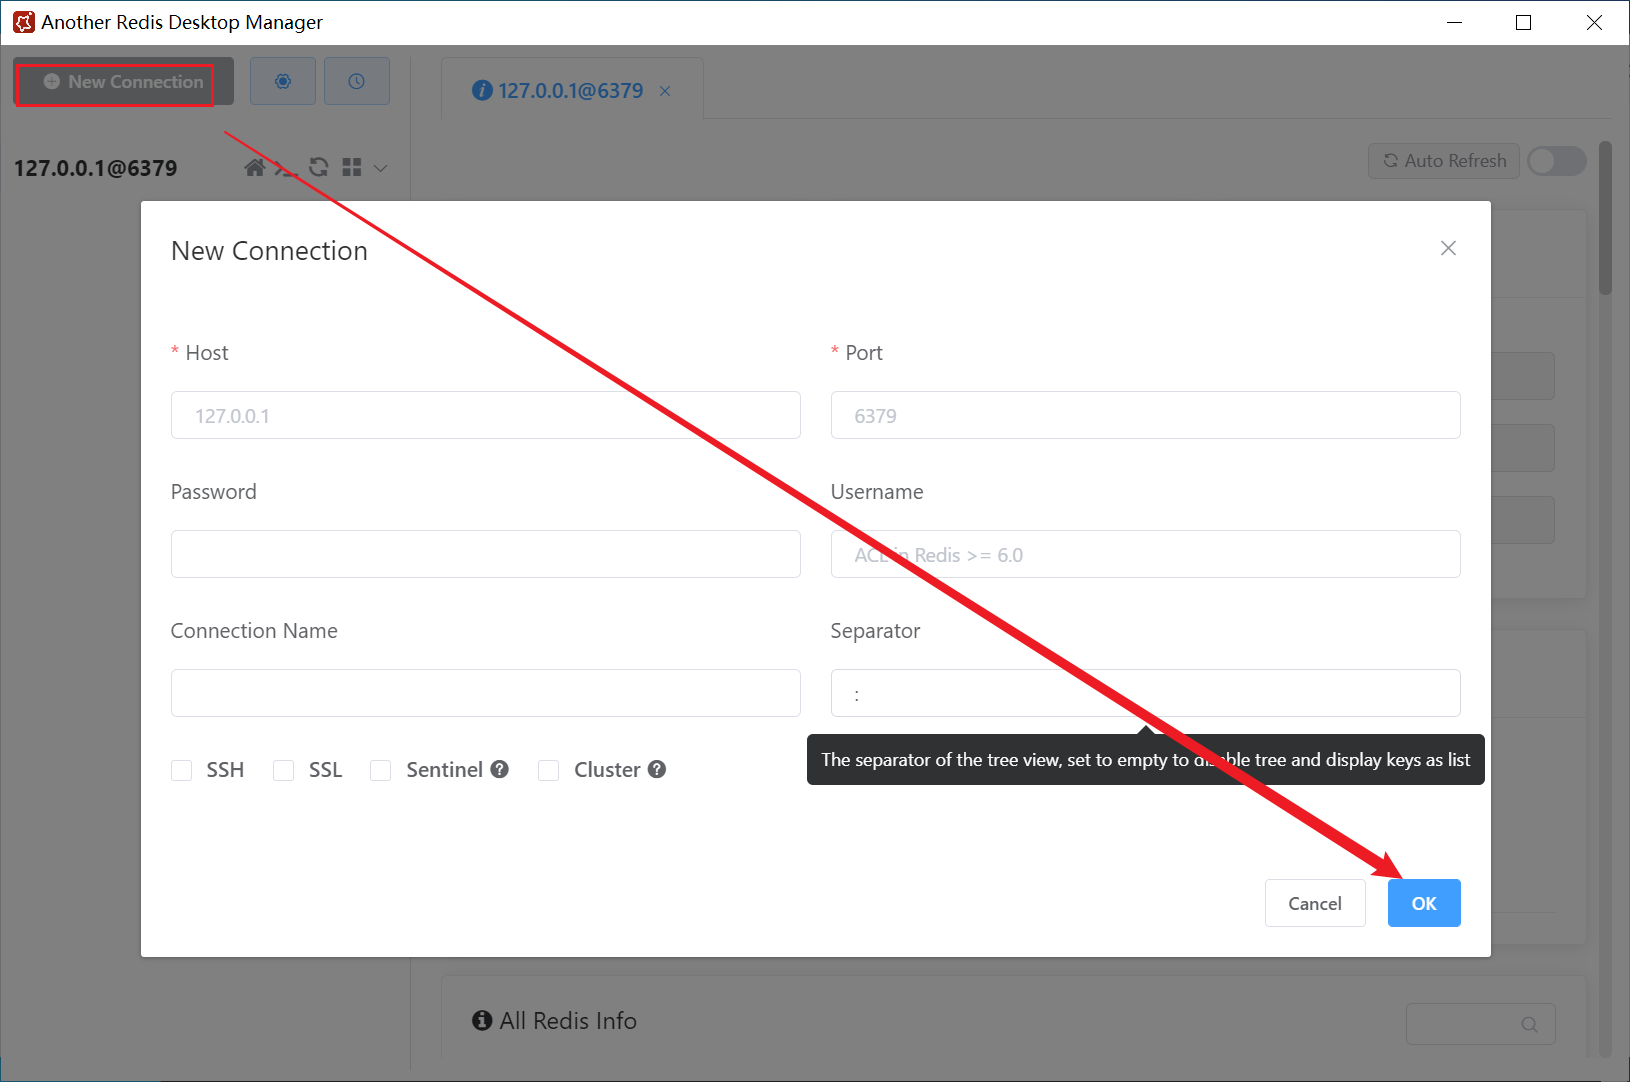
Task: Select the Connection Name input
Action: click(486, 693)
